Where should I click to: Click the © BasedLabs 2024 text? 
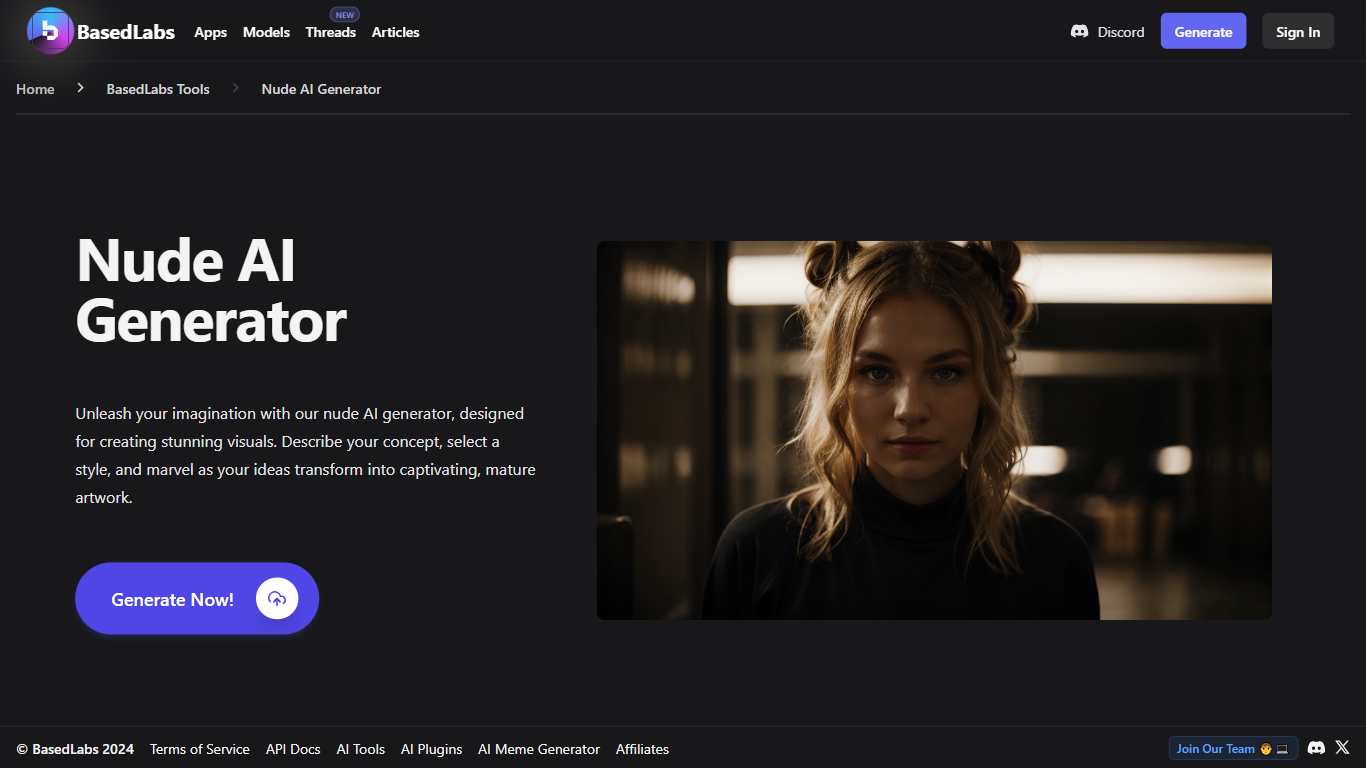click(75, 749)
